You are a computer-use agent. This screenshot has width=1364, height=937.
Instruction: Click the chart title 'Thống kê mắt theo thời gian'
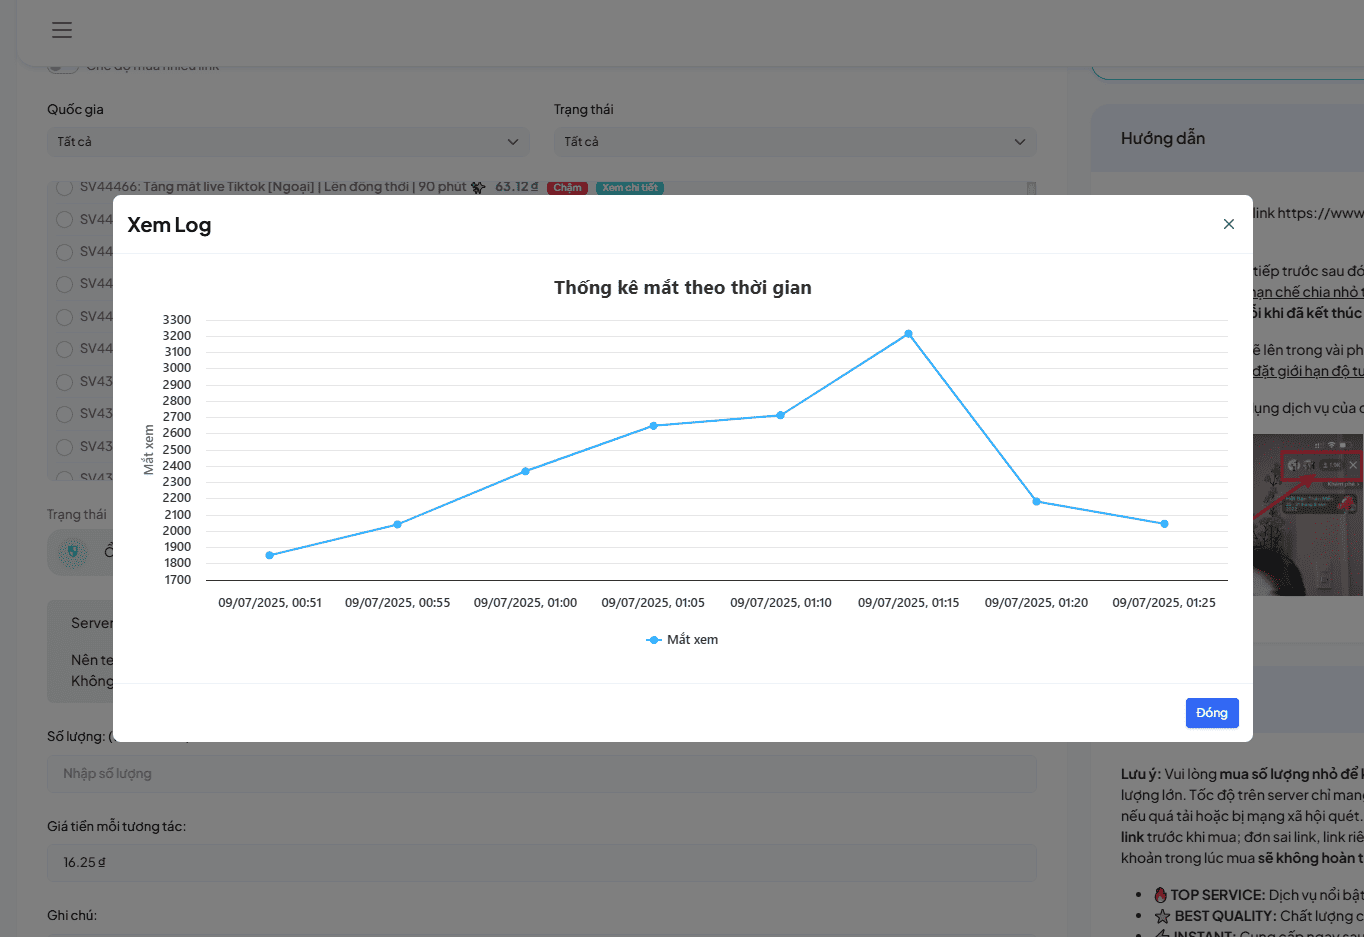(683, 288)
